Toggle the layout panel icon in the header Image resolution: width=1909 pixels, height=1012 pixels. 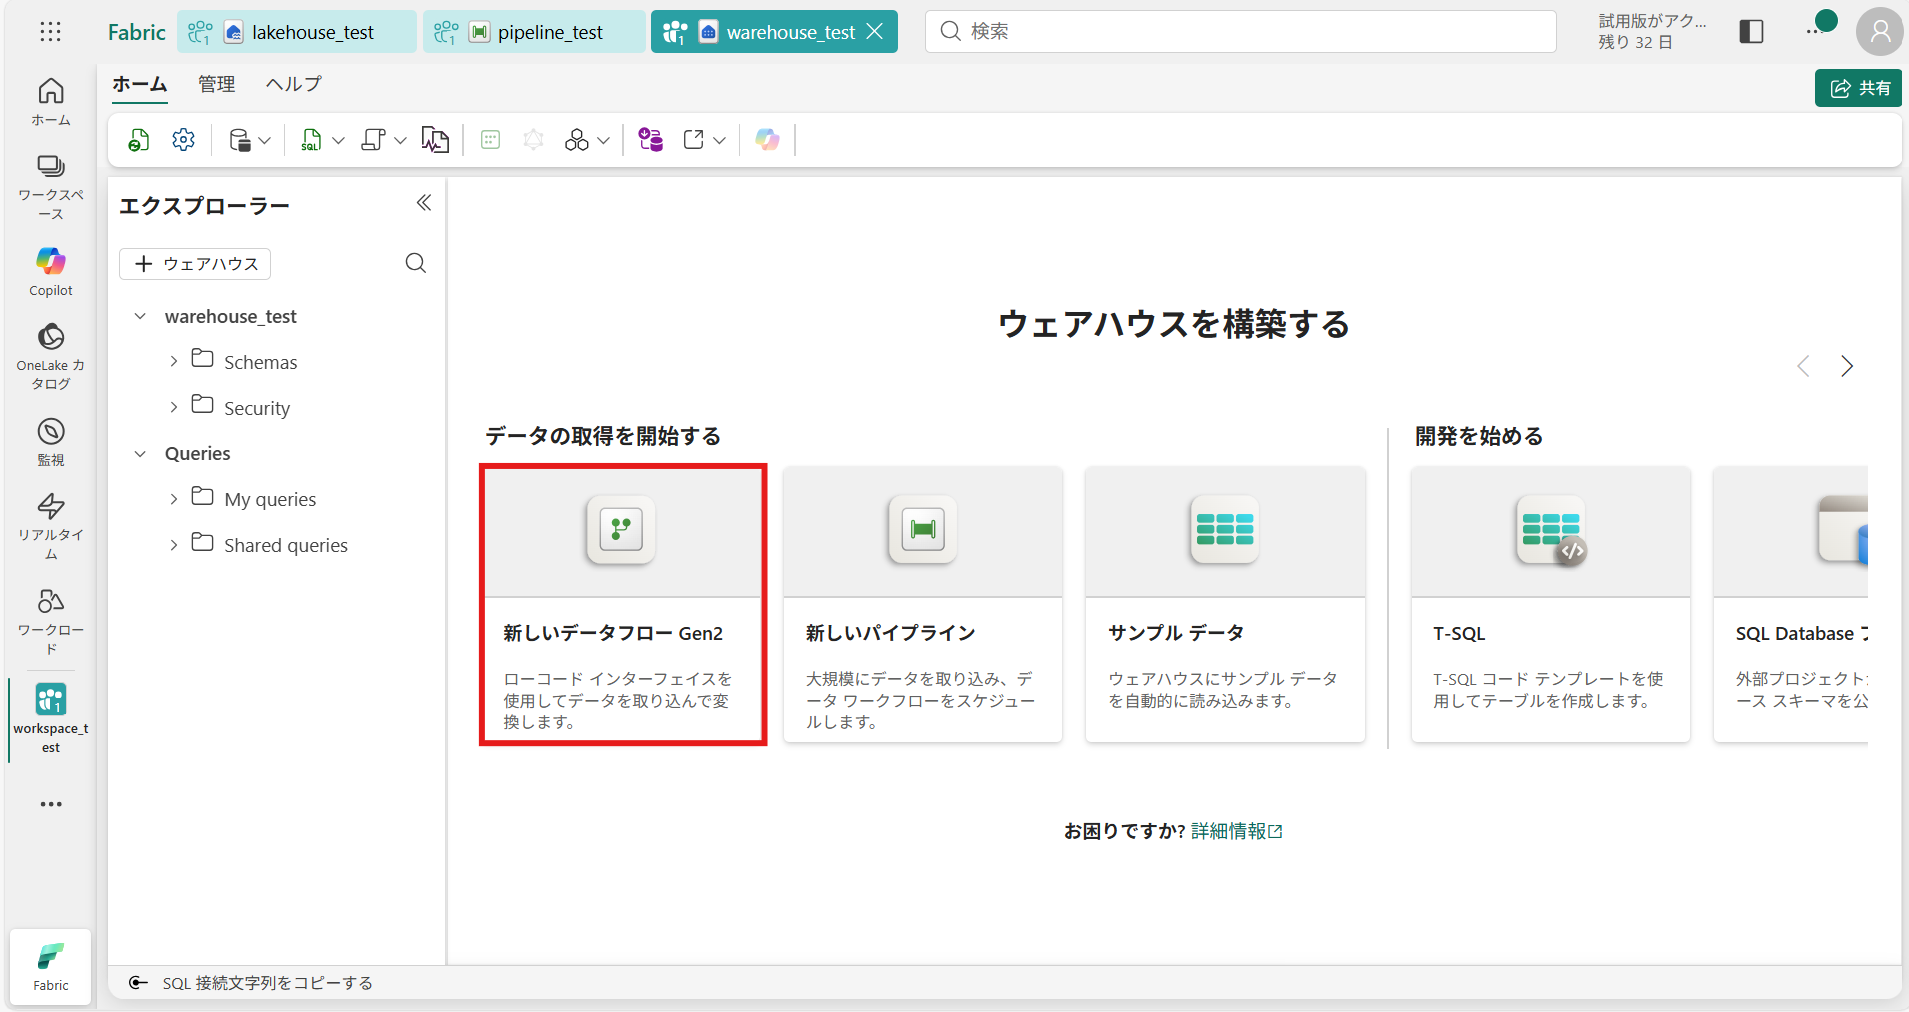pyautogui.click(x=1751, y=32)
